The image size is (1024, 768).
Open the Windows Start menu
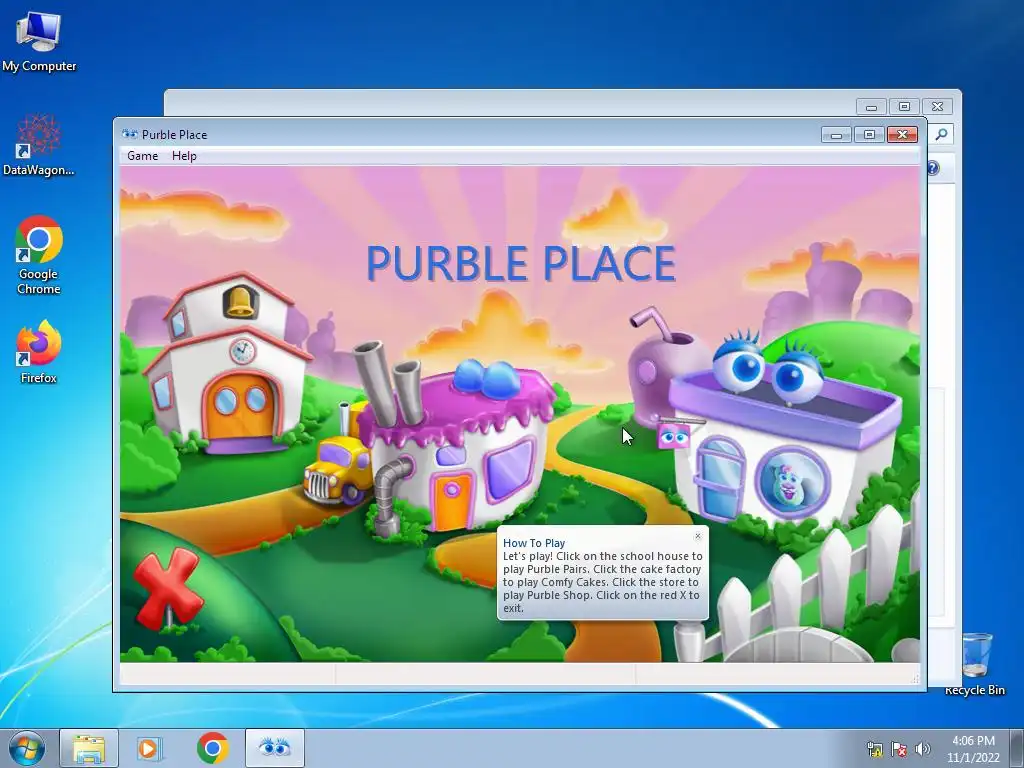(x=27, y=748)
